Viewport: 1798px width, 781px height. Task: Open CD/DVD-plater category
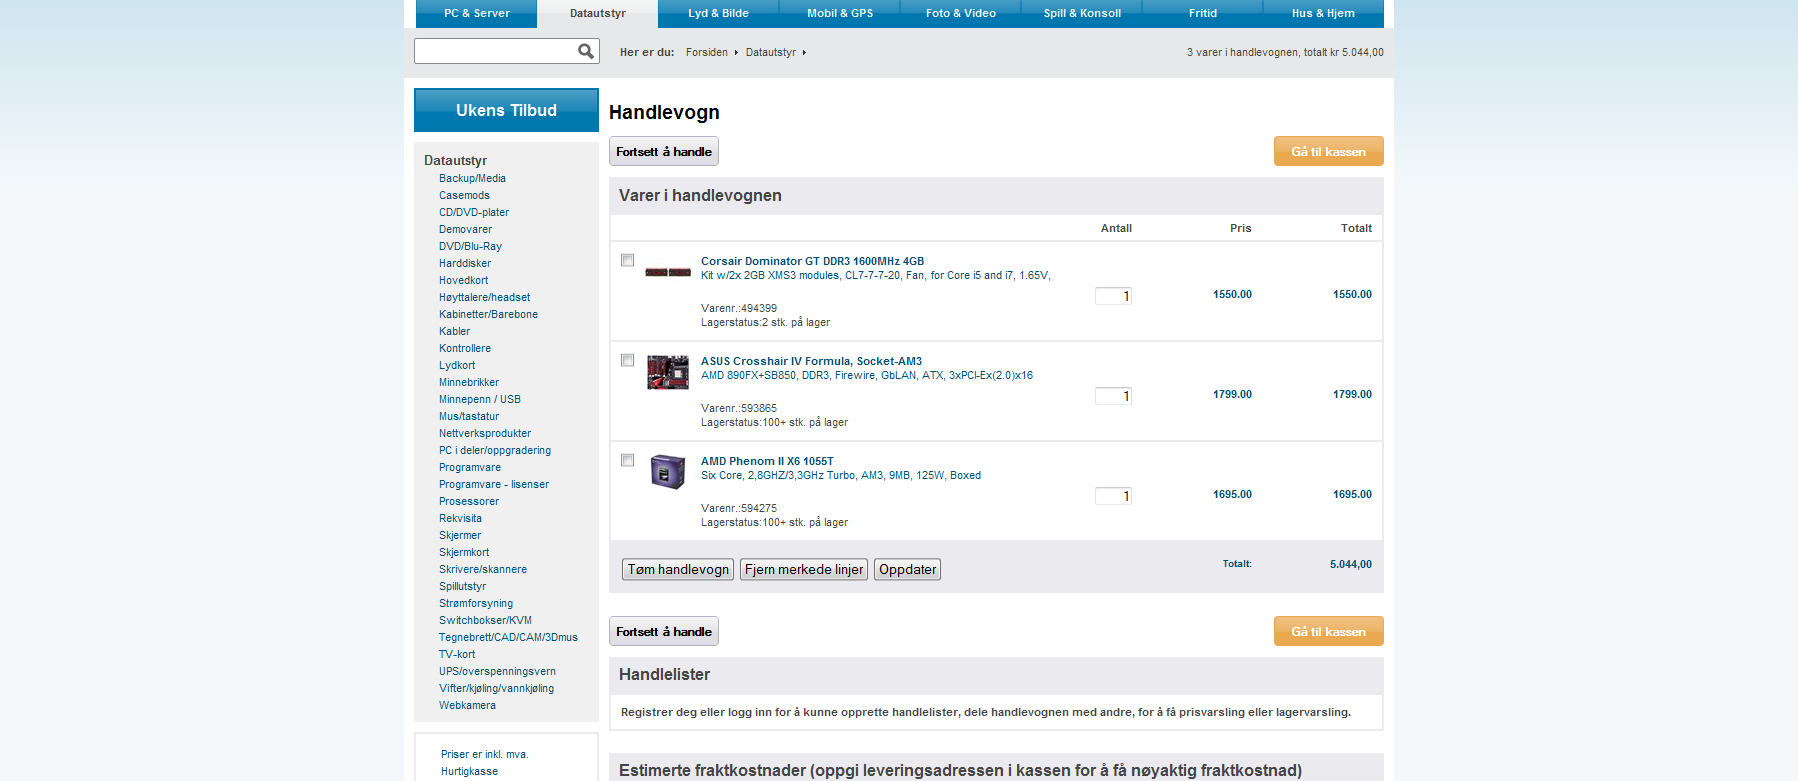point(474,212)
